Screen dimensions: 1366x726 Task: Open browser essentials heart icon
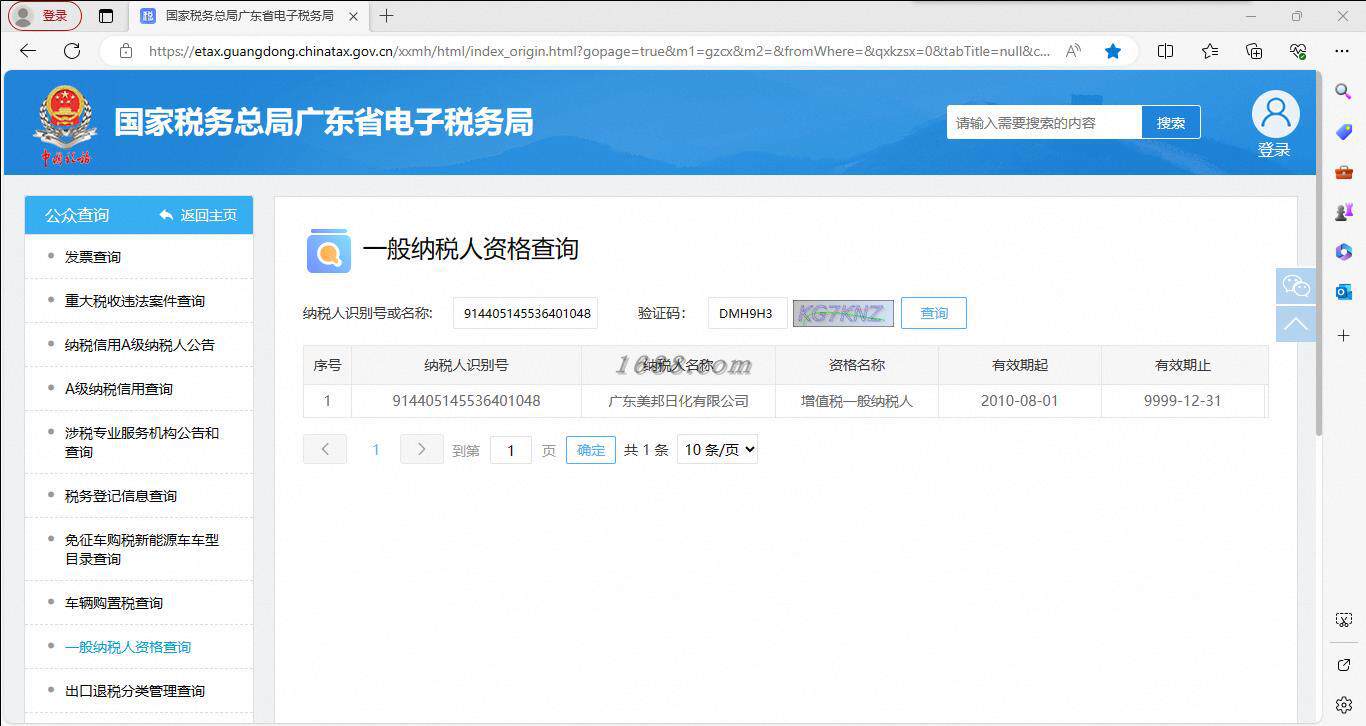coord(1299,51)
